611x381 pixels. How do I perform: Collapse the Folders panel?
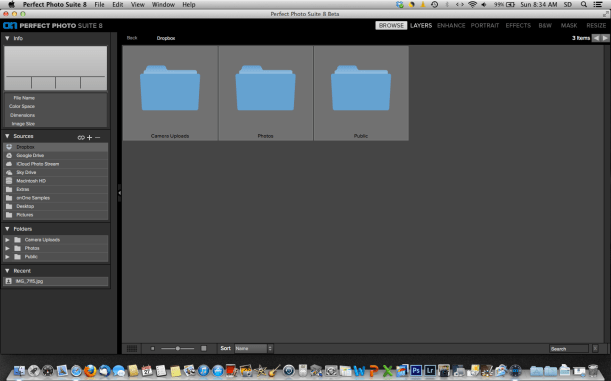click(x=7, y=229)
